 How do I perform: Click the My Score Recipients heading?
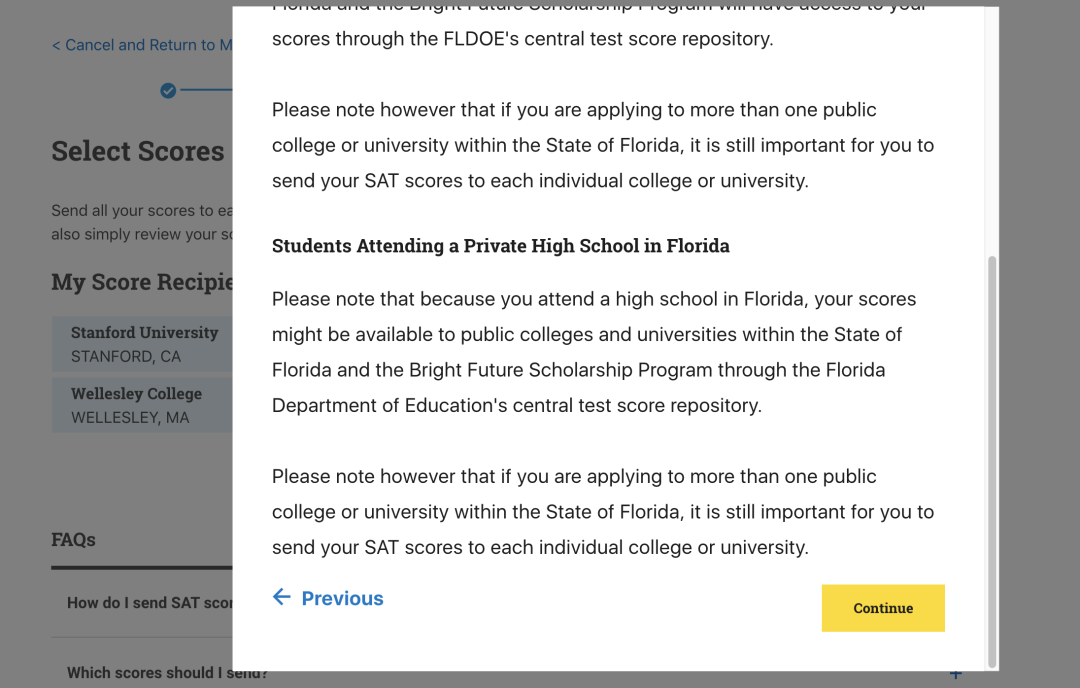[x=142, y=282]
